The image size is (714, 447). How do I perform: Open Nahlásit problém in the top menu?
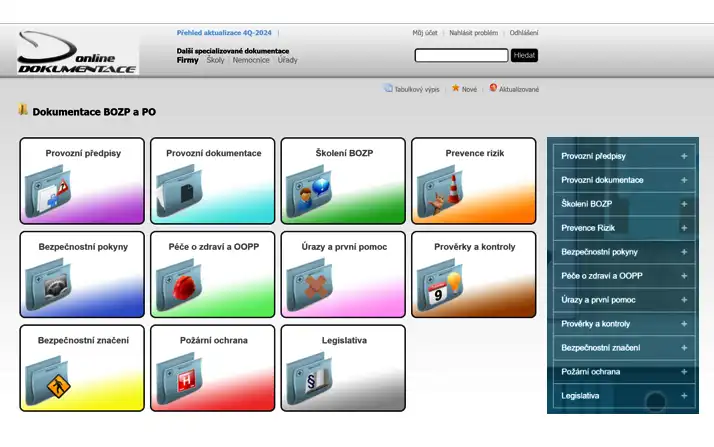474,33
